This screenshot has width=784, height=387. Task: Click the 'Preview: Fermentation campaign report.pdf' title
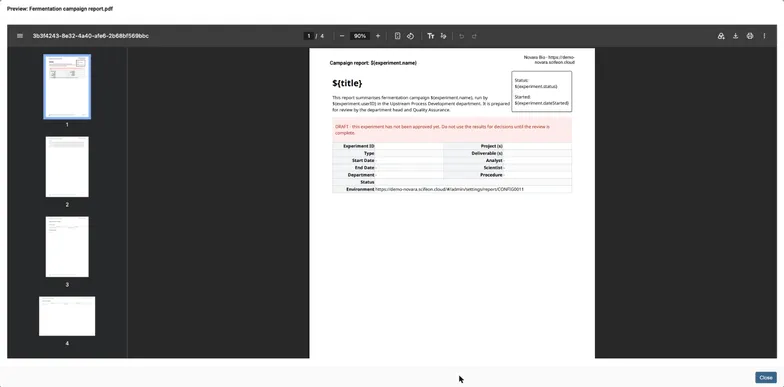tap(60, 9)
